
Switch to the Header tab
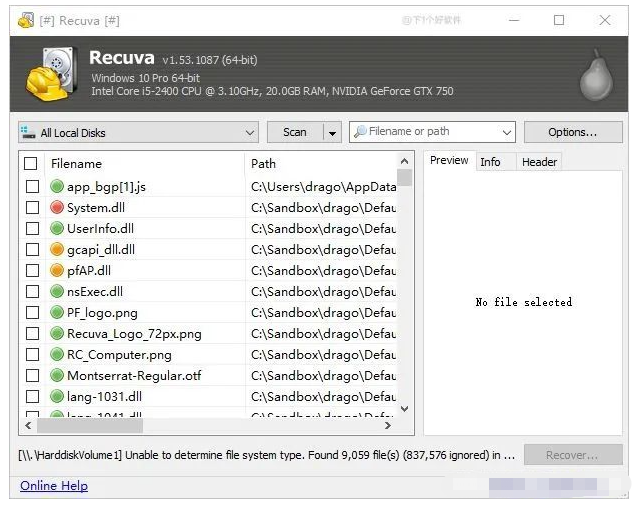[x=539, y=161]
